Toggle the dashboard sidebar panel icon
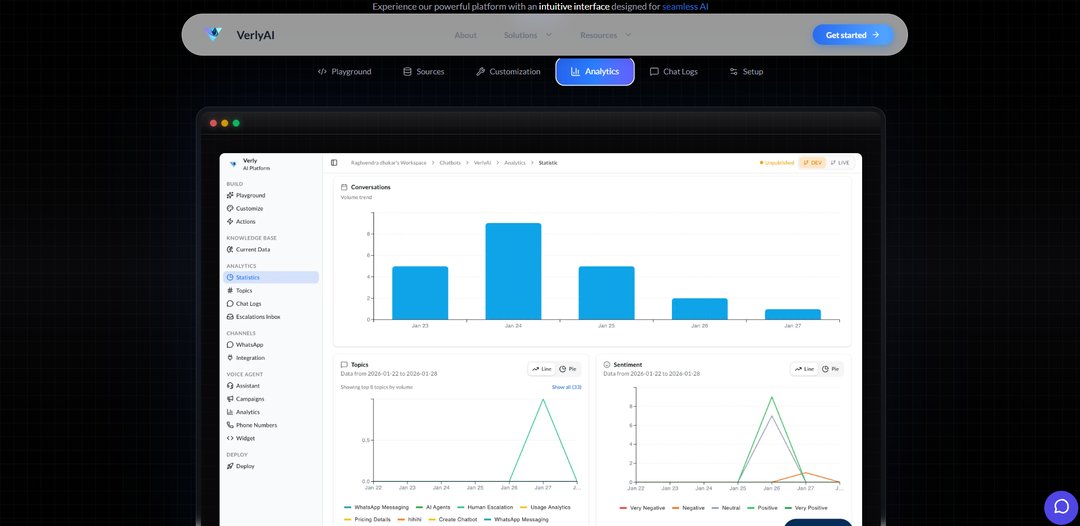The height and width of the screenshot is (526, 1080). 334,162
